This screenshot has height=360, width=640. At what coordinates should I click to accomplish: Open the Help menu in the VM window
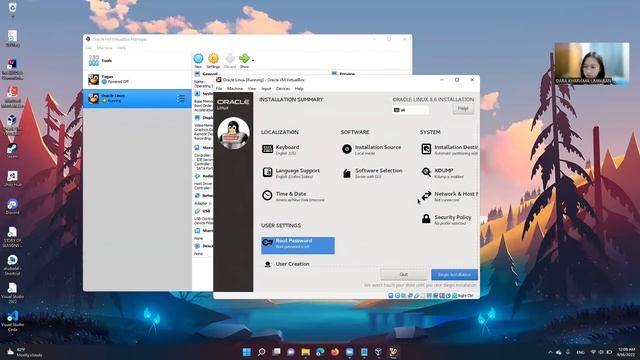click(299, 89)
